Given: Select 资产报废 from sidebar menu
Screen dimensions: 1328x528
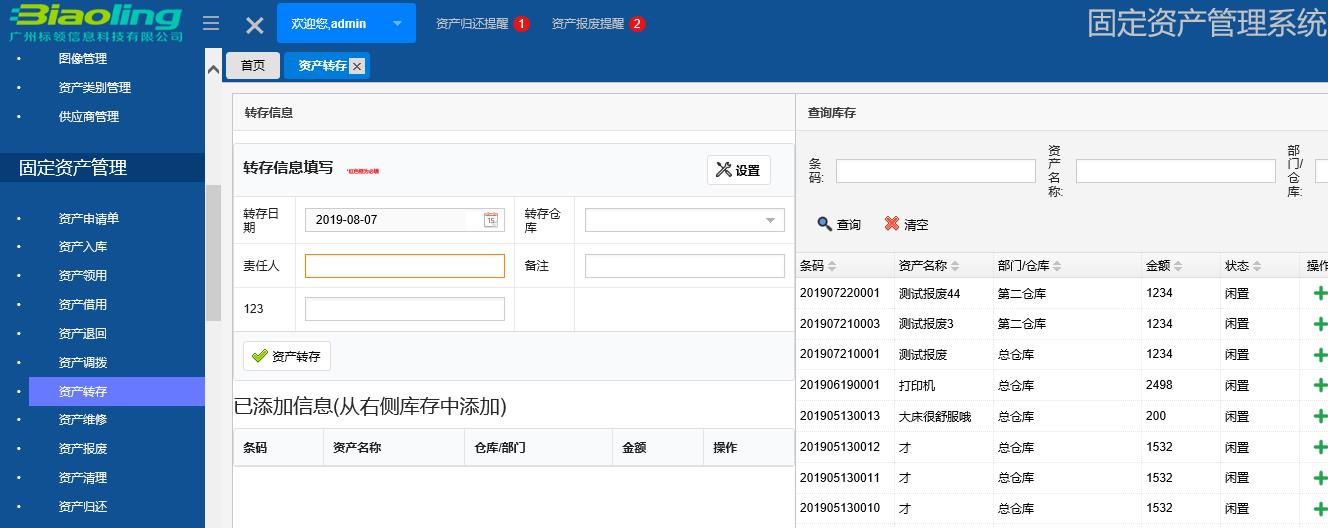Looking at the screenshot, I should click(82, 449).
